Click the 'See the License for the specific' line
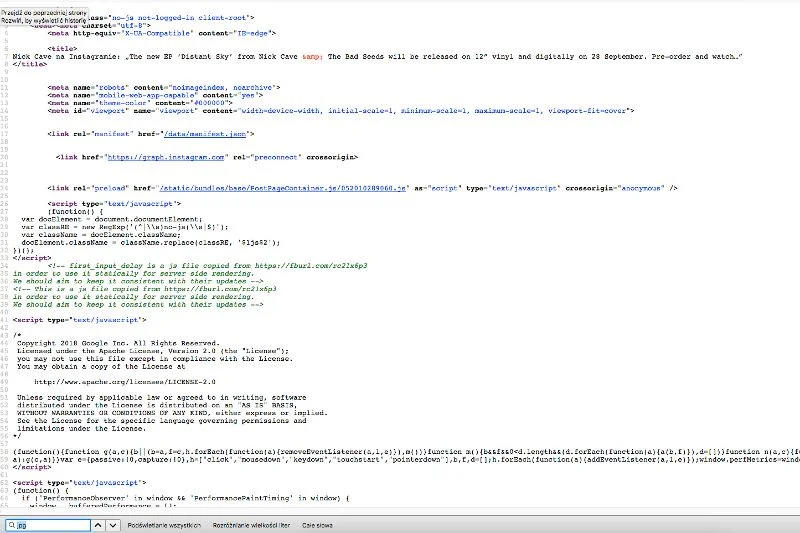 161,421
